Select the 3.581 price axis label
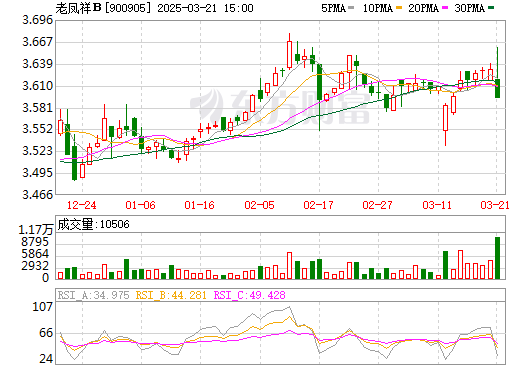 [x=37, y=108]
